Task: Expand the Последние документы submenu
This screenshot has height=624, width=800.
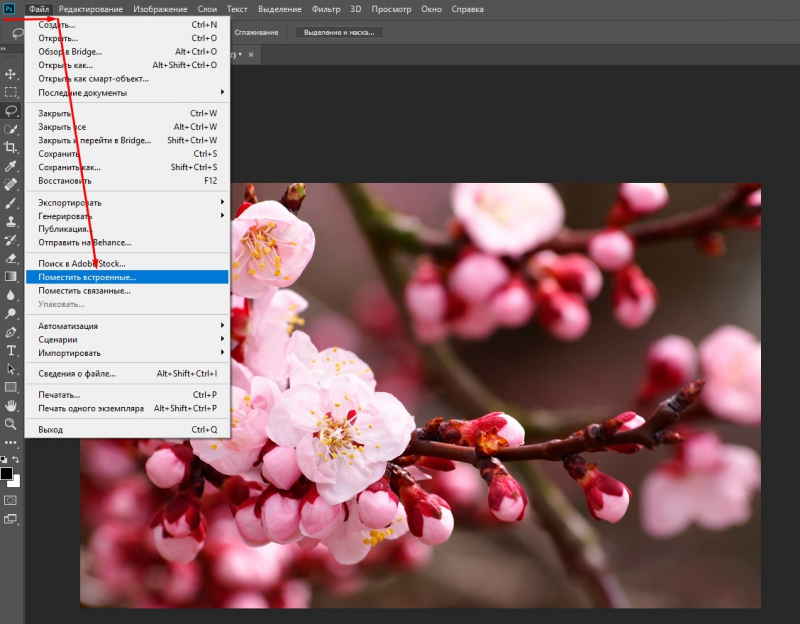Action: (x=127, y=92)
